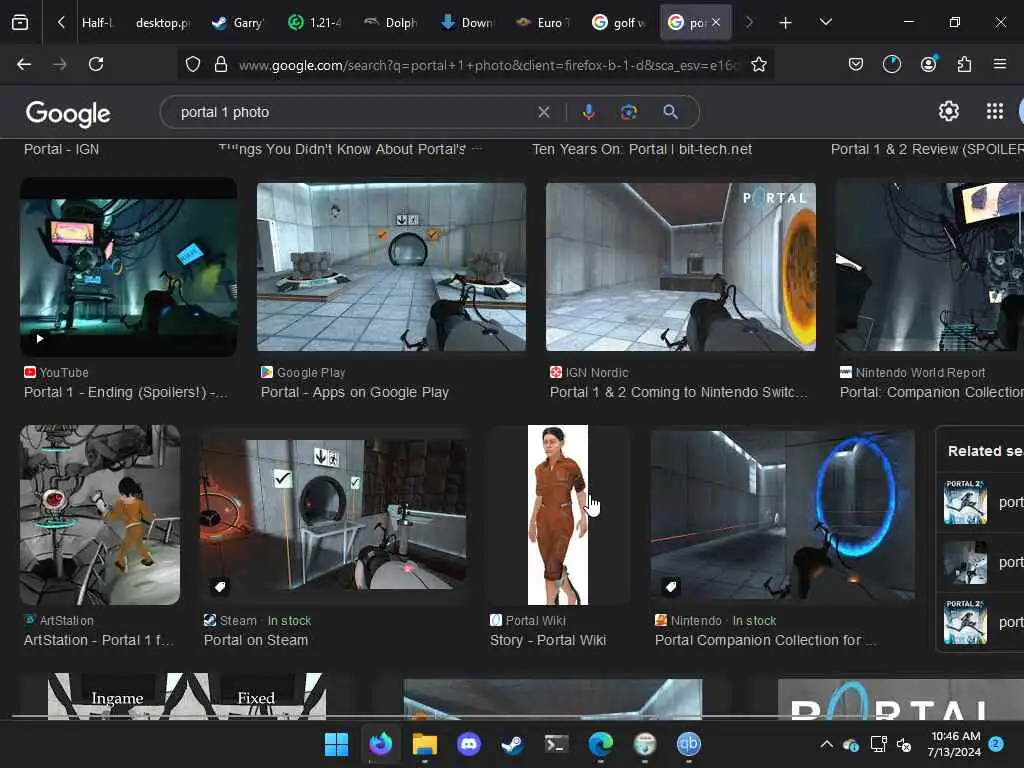
Task: Open Firefox from the taskbar
Action: point(380,744)
